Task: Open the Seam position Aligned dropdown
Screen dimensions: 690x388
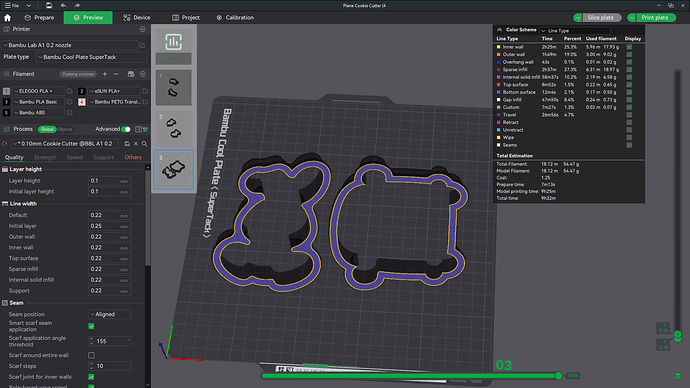Action: [110, 314]
